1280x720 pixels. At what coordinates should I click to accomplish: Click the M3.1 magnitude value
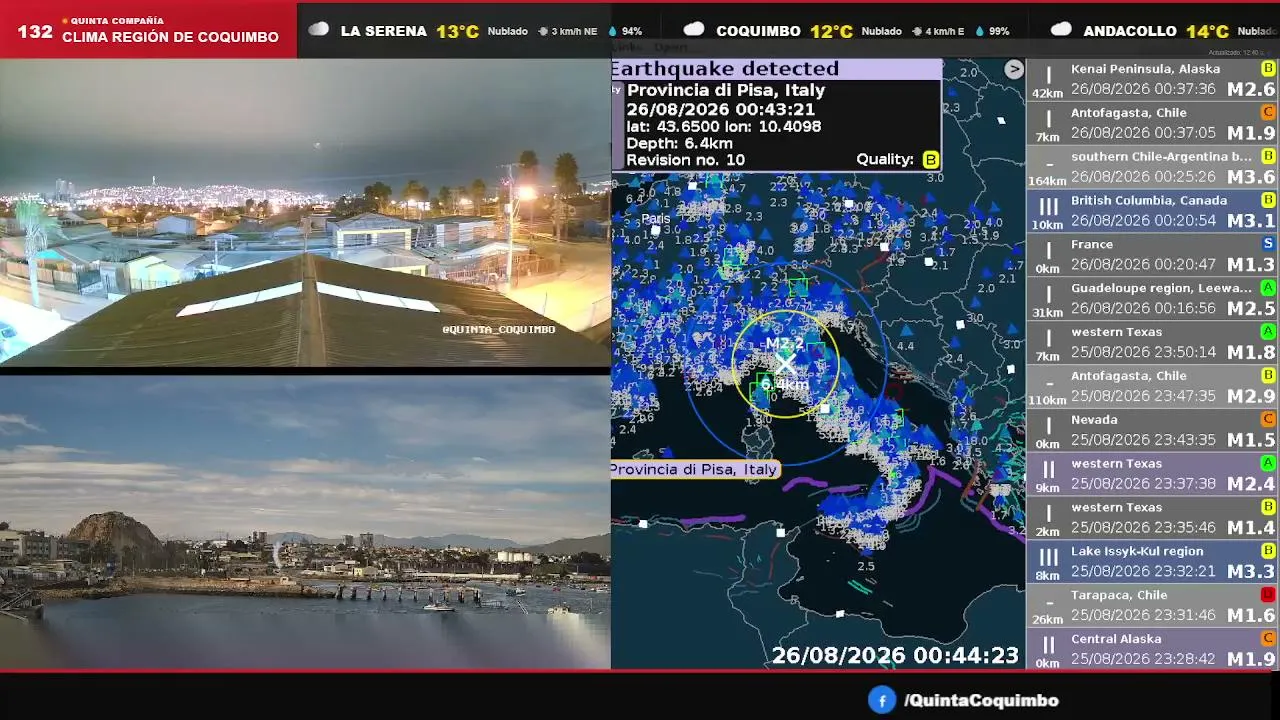point(1251,221)
